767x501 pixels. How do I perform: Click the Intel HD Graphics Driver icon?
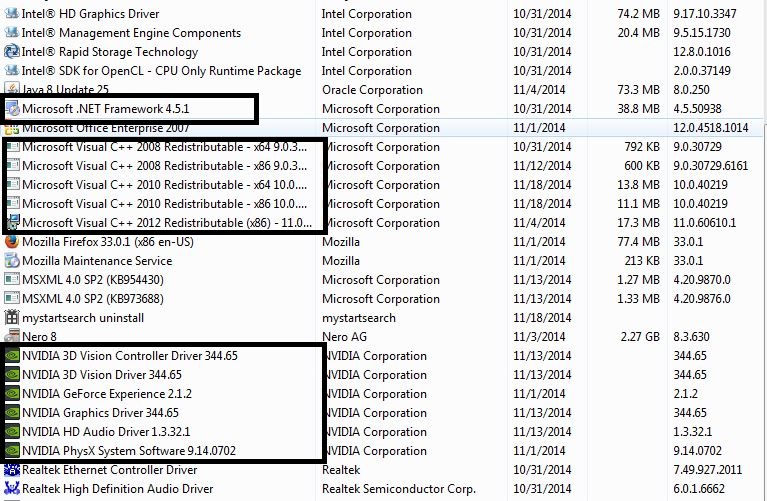(x=11, y=14)
